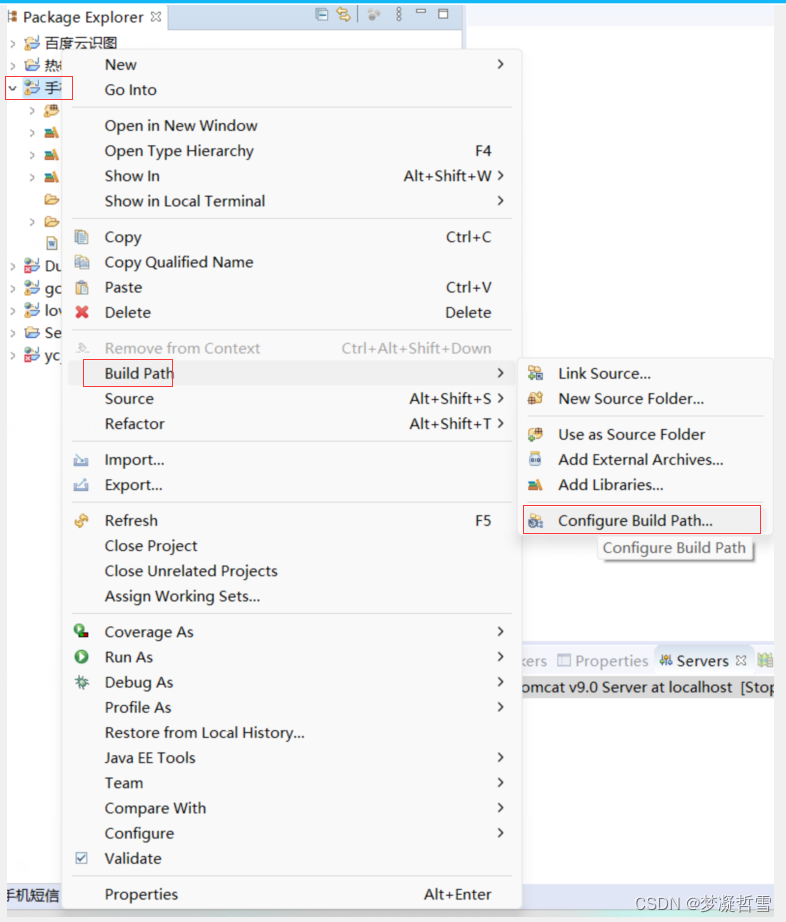Select Configure menu entry
This screenshot has width=786, height=922.
pyautogui.click(x=292, y=833)
